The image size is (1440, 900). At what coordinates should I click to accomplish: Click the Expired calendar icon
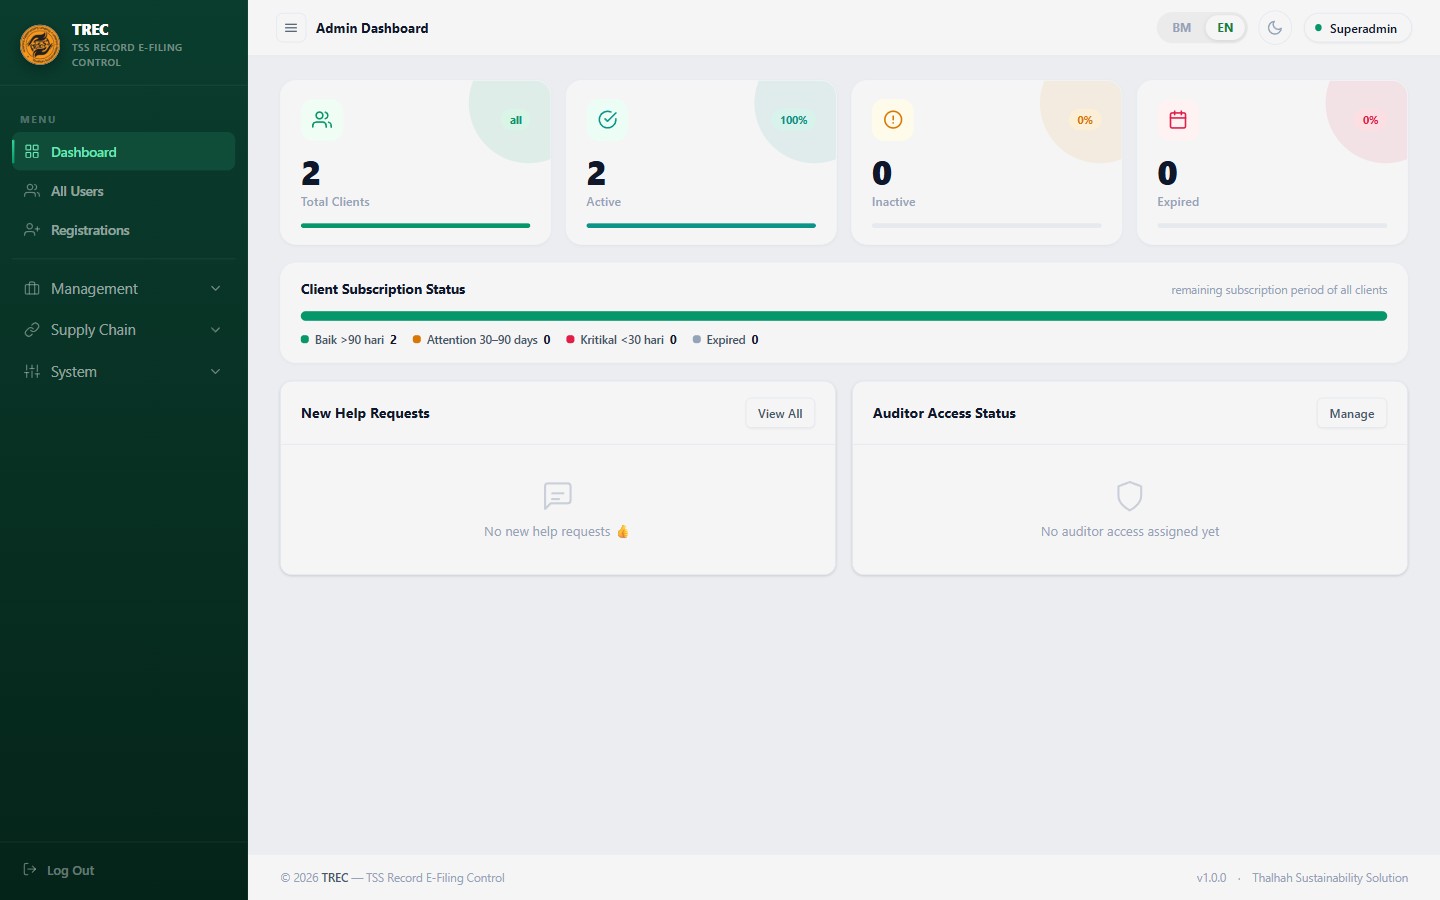pyautogui.click(x=1178, y=120)
